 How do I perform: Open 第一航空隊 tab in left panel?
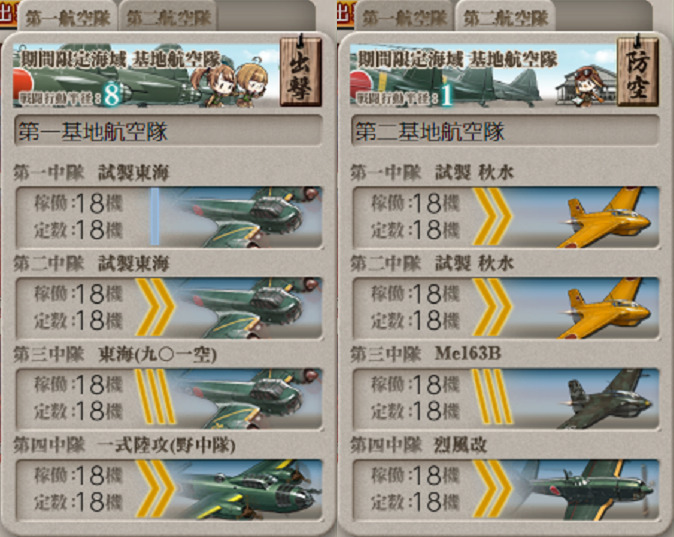tap(67, 17)
